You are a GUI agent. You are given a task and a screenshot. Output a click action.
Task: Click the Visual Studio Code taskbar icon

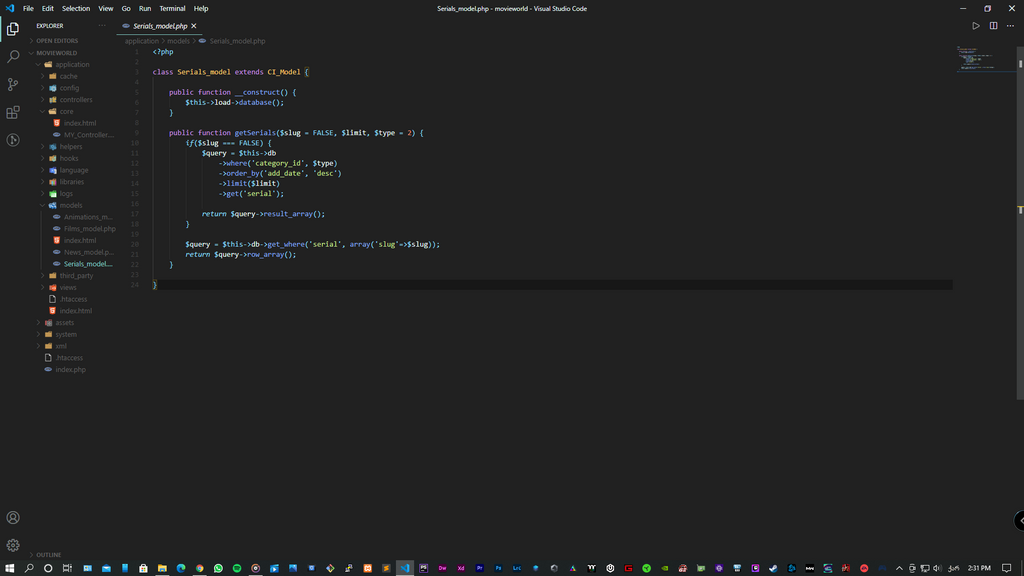(x=405, y=568)
